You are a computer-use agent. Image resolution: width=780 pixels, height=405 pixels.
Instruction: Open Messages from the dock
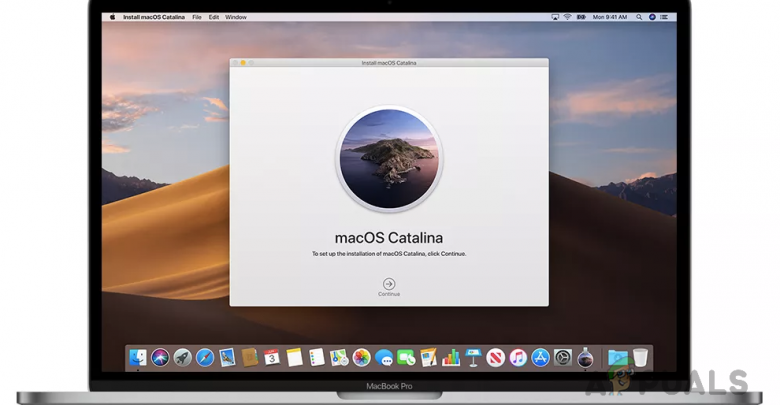[x=384, y=357]
